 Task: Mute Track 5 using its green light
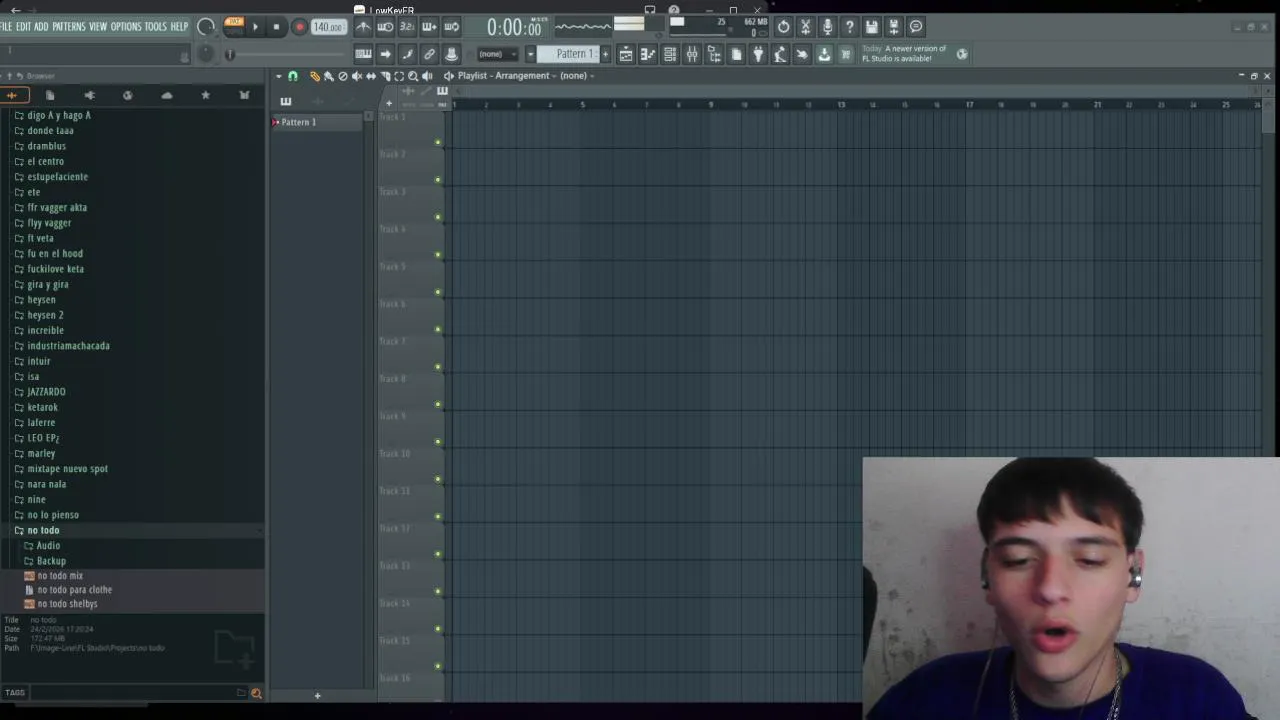[438, 292]
